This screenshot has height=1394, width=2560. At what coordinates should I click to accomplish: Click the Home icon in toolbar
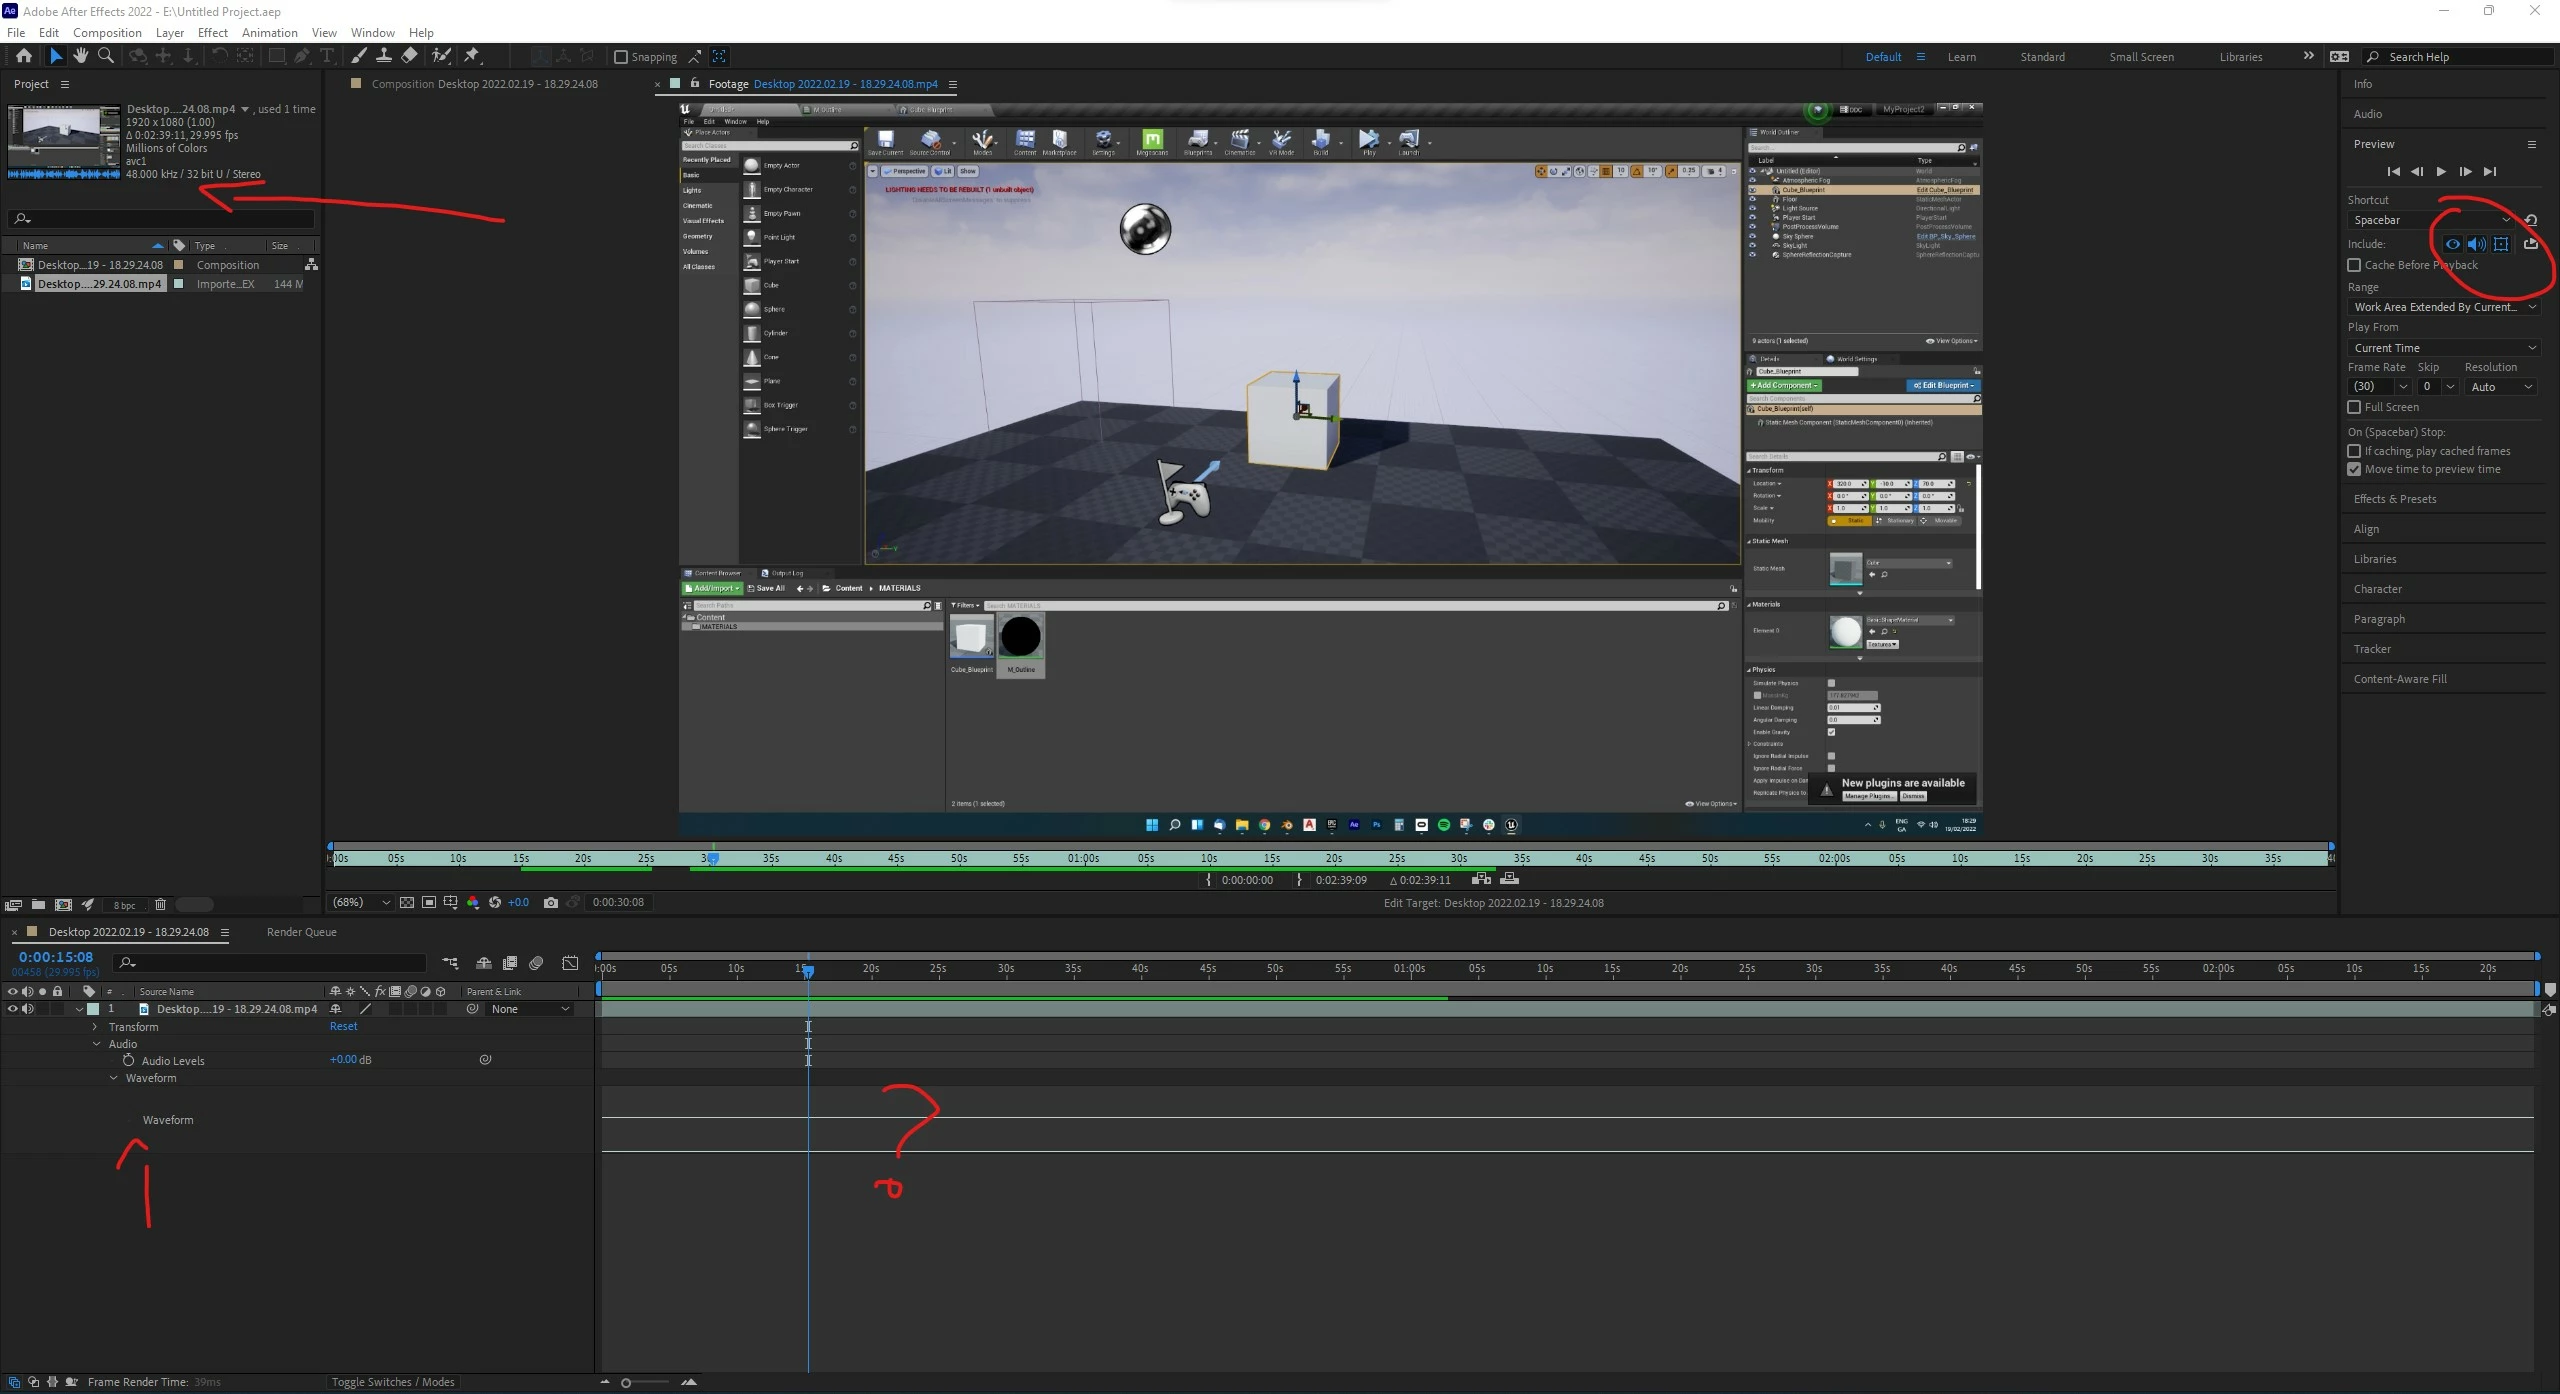24,56
